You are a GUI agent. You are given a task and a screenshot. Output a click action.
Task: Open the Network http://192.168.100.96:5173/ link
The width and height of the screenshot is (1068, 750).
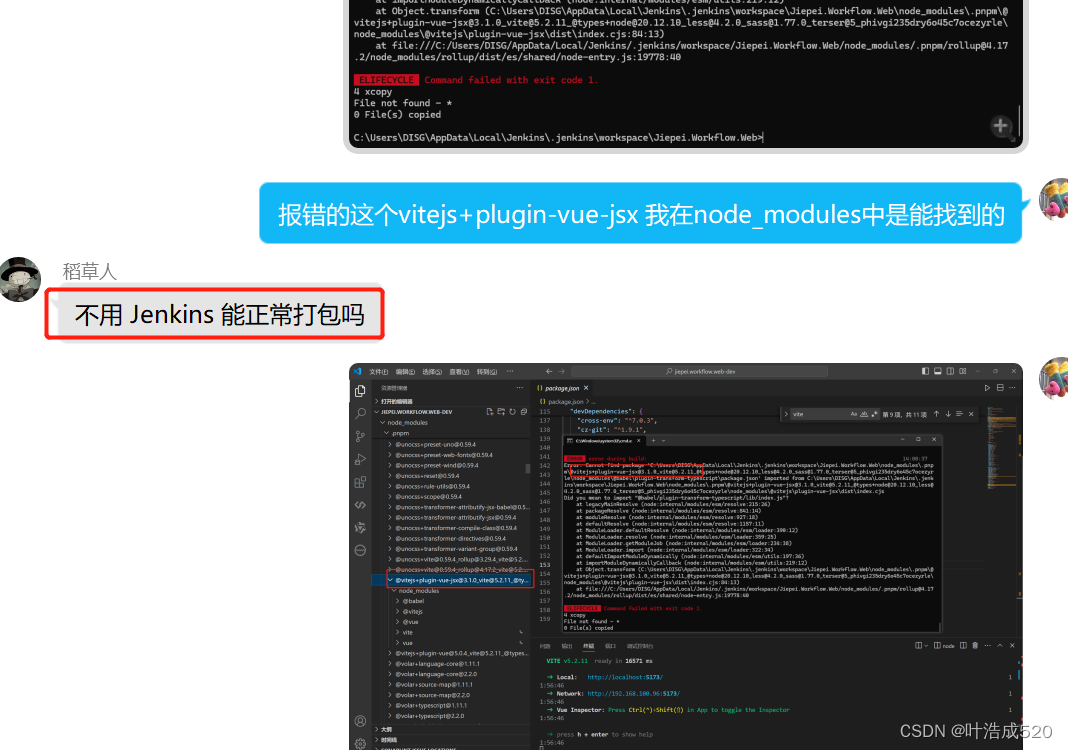click(x=633, y=693)
